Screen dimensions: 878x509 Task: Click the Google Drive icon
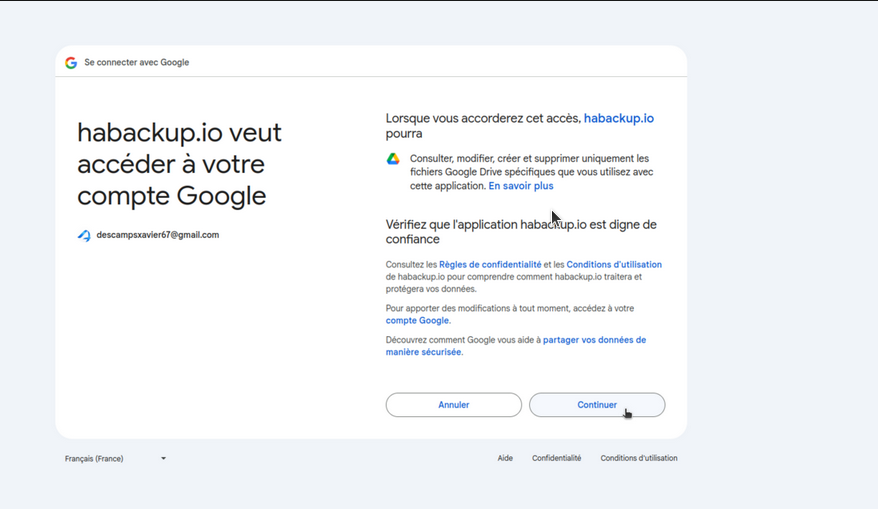393,159
